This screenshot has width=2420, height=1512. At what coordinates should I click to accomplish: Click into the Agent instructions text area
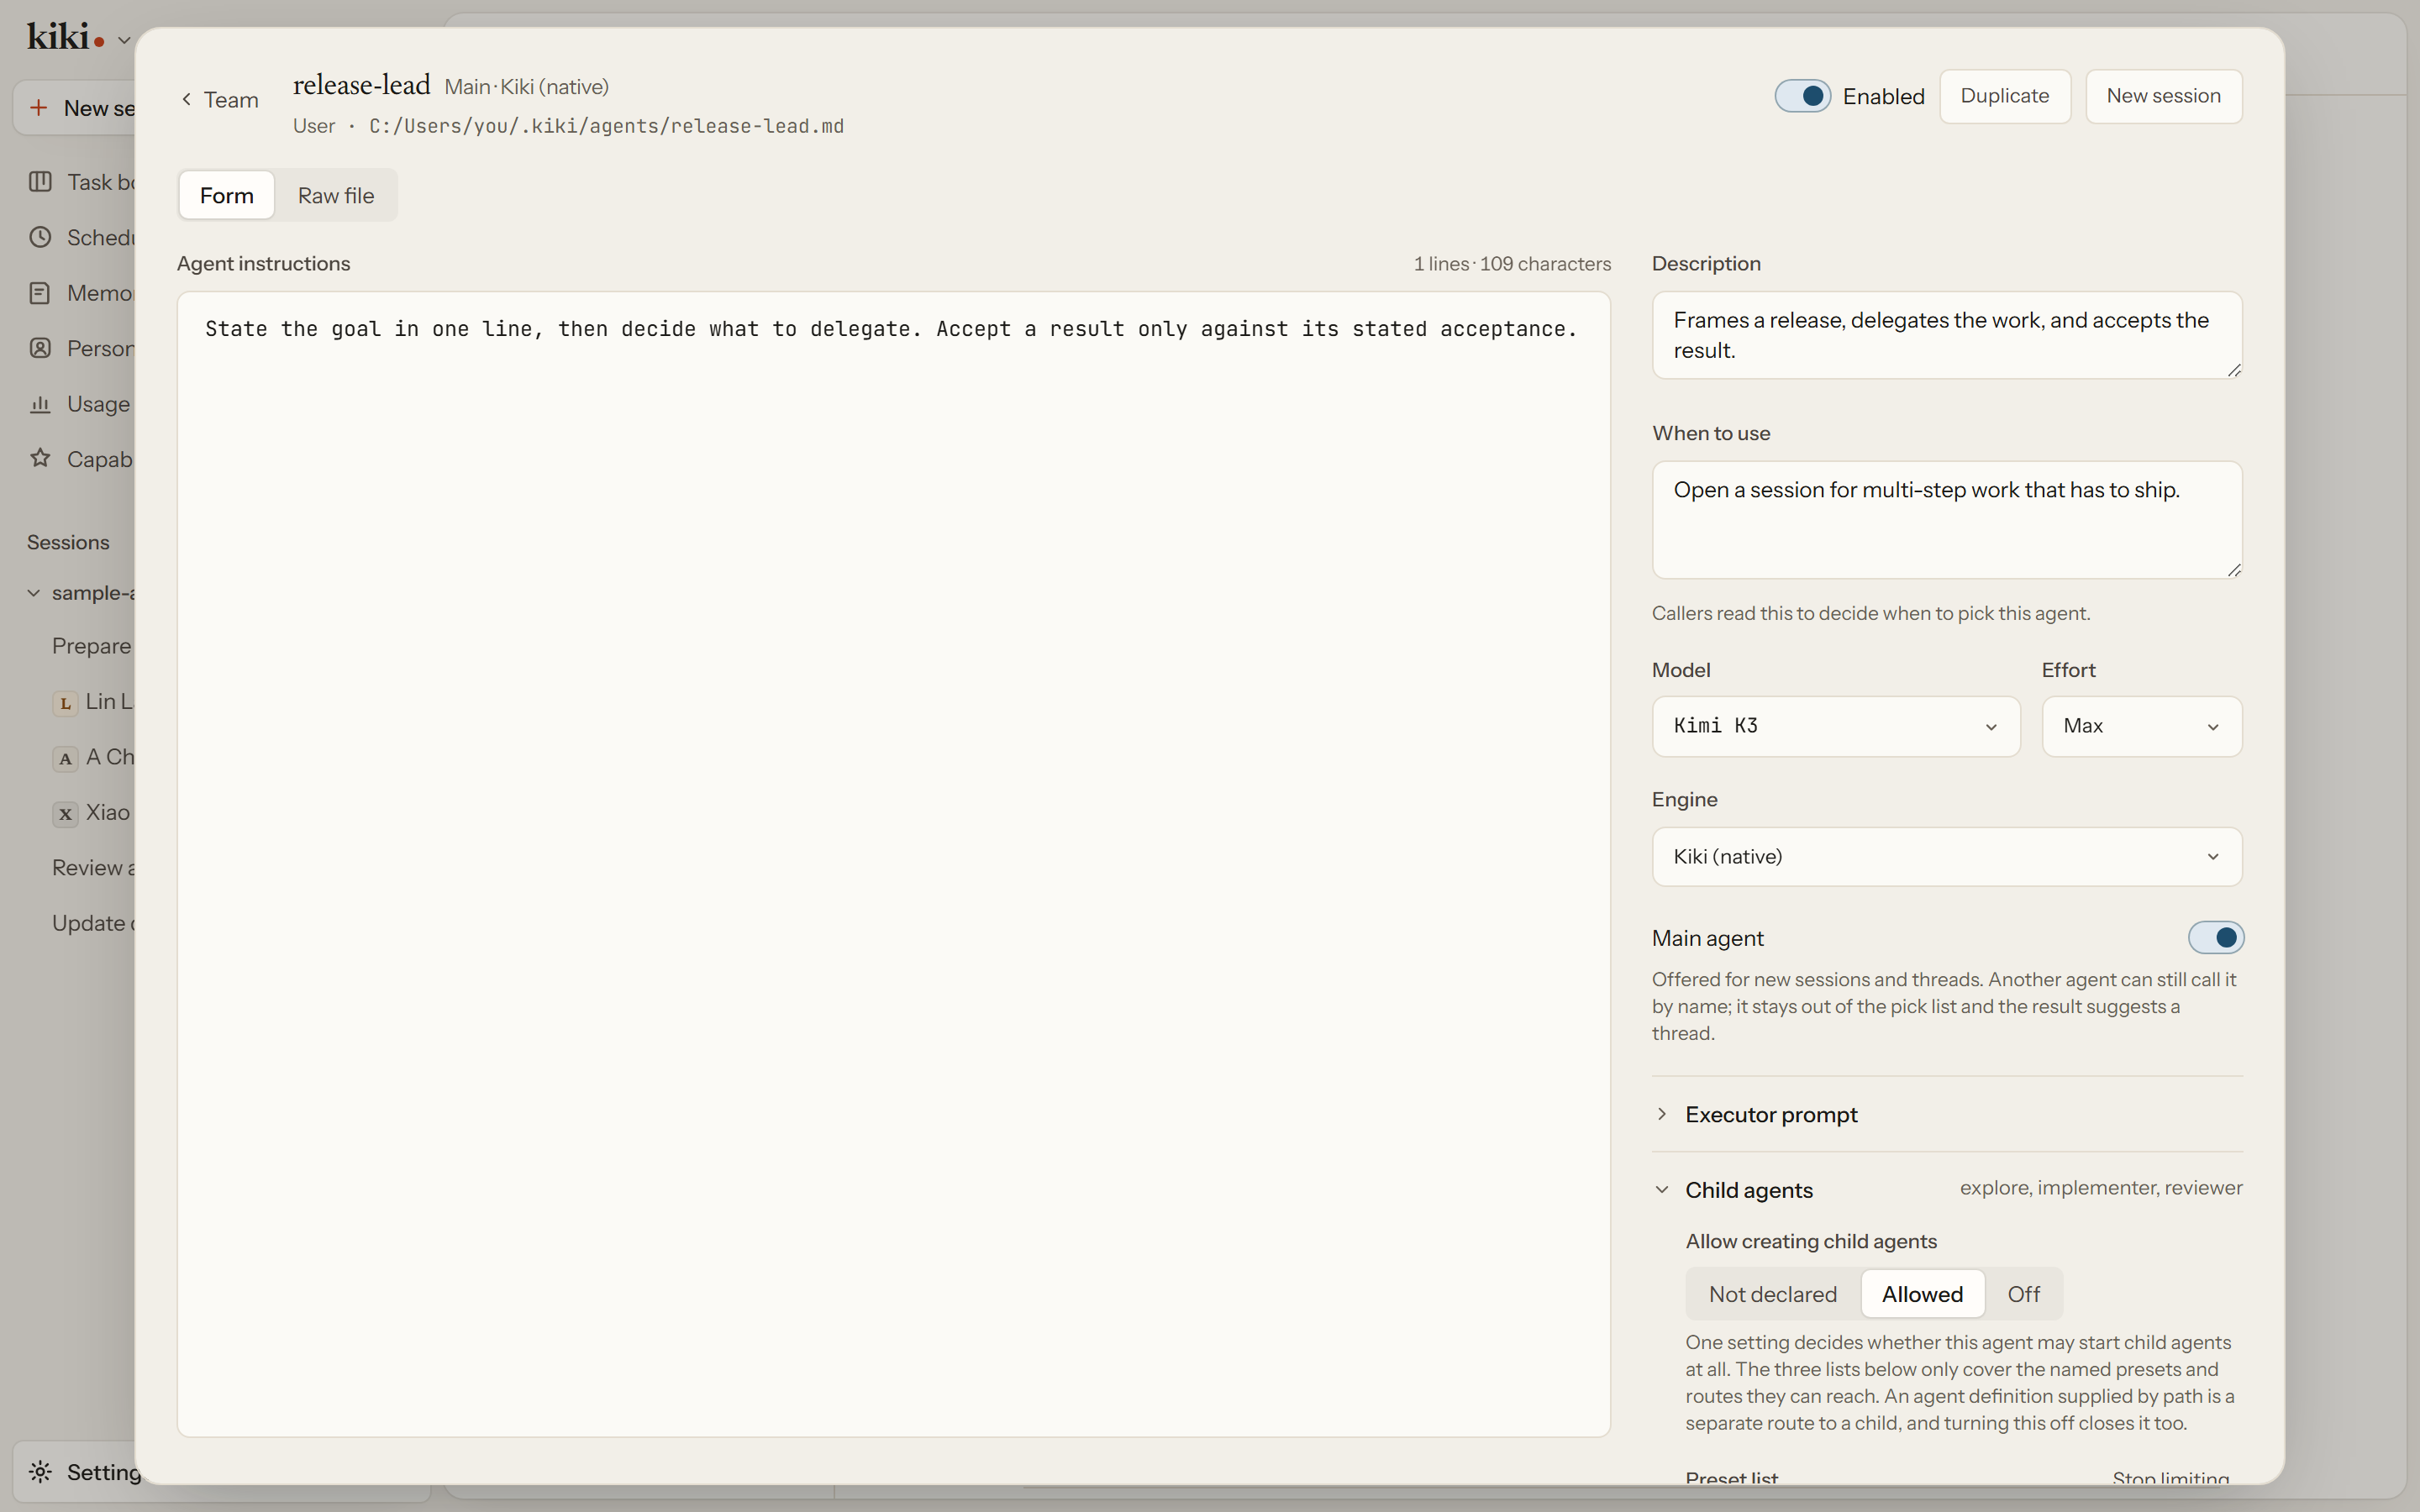click(893, 864)
